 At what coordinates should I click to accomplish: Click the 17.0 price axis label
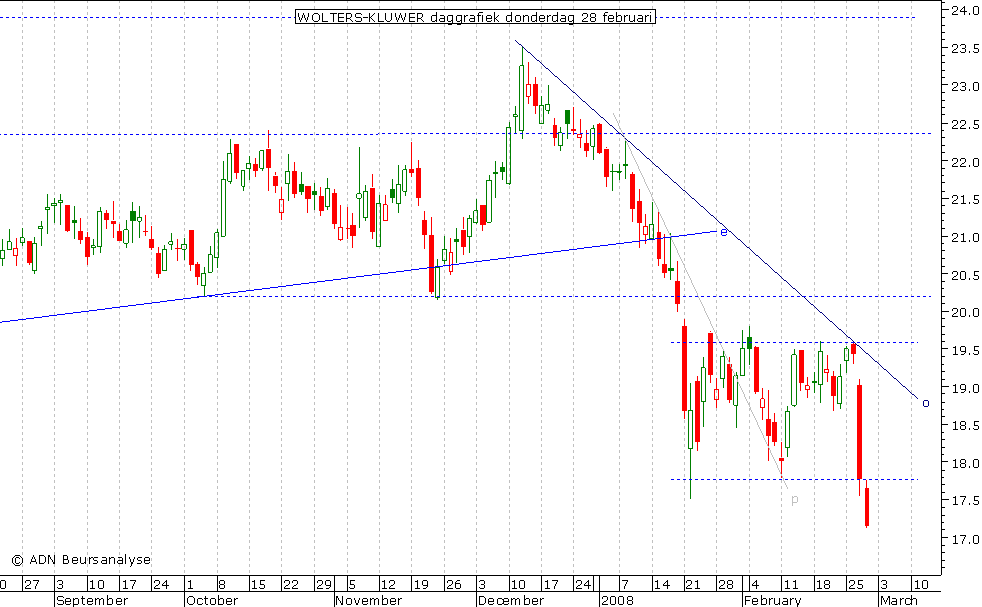[x=964, y=540]
